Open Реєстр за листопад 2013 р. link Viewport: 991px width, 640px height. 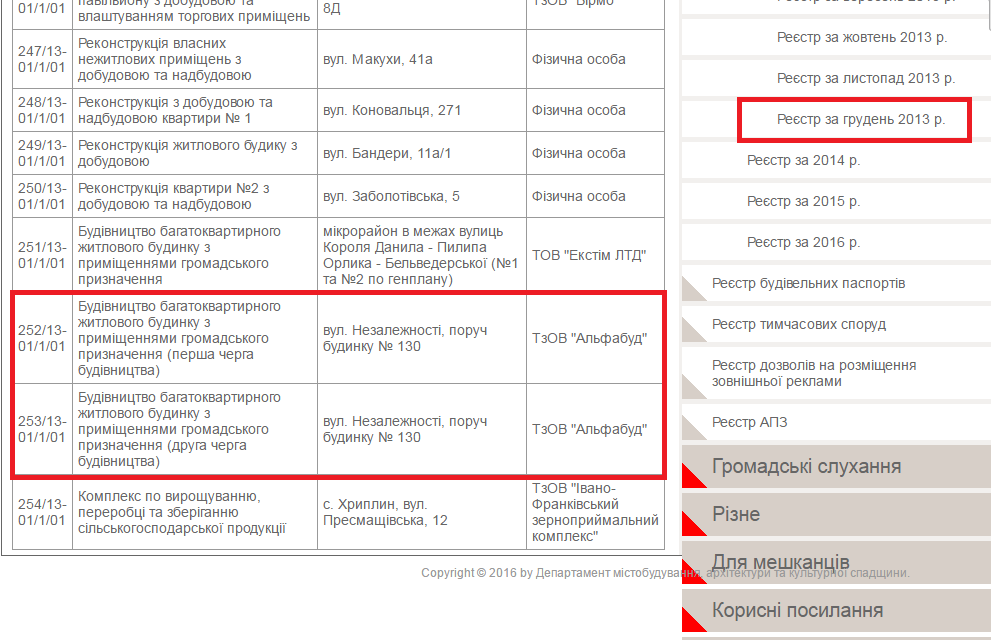click(865, 78)
